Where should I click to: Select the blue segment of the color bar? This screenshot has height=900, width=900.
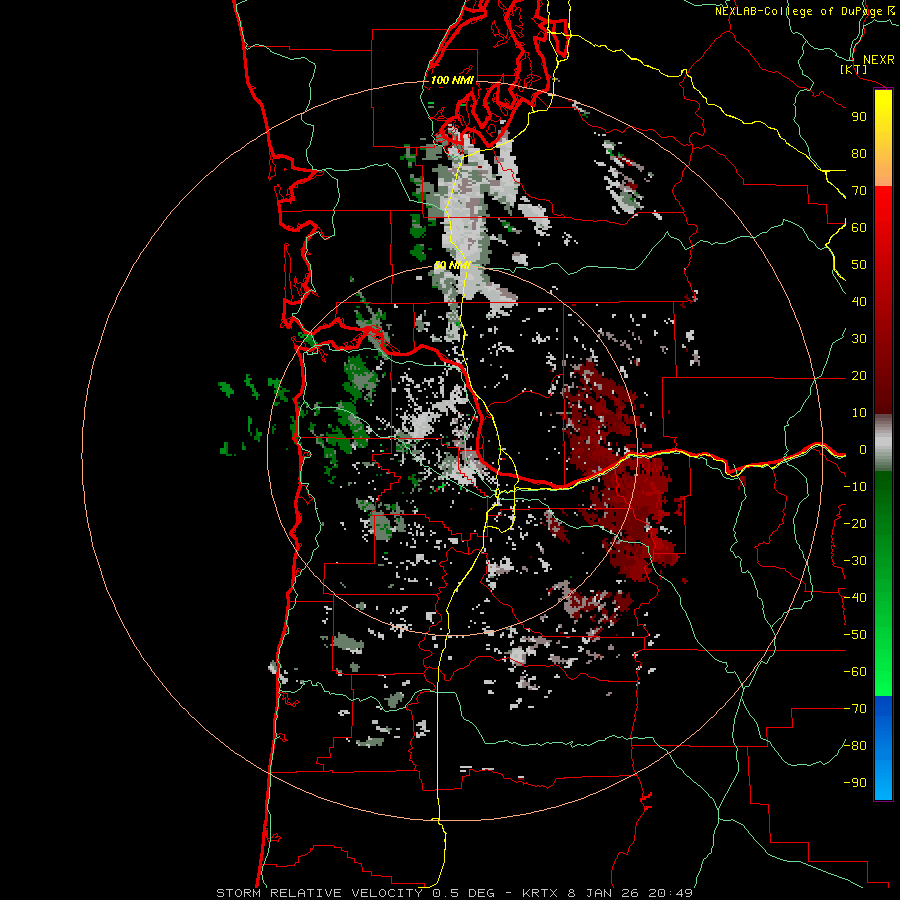(883, 747)
